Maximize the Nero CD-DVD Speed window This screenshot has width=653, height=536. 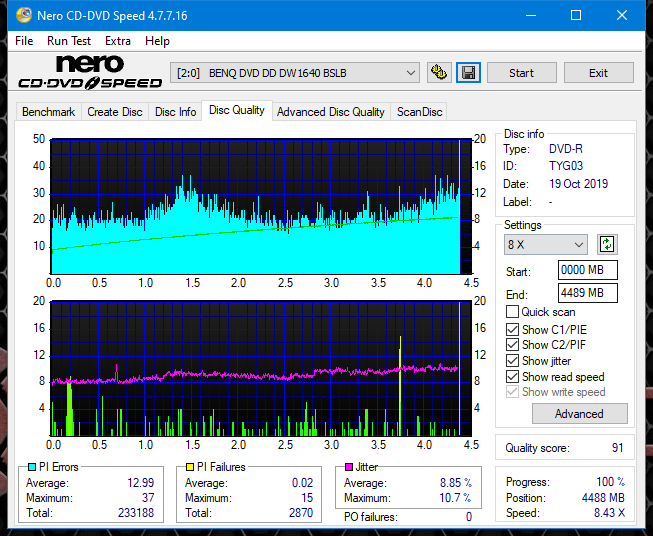[576, 15]
